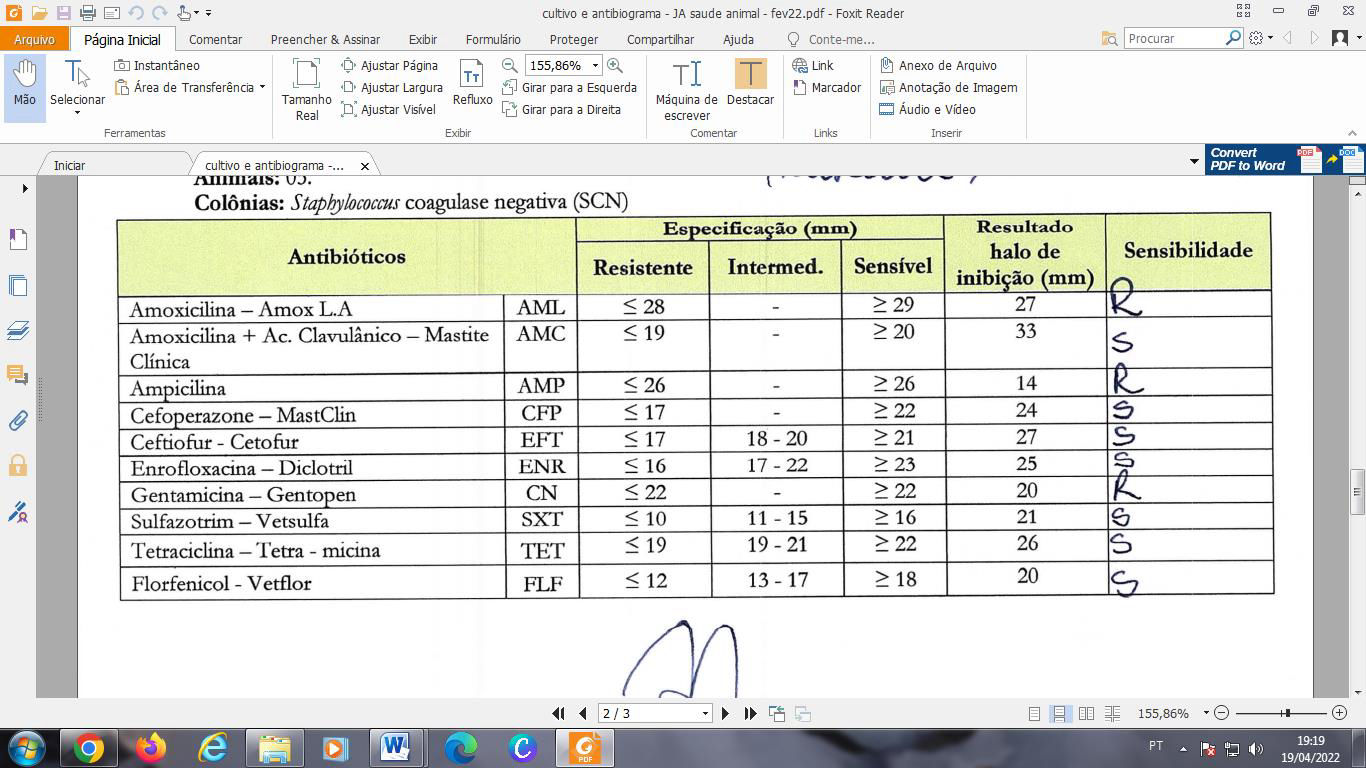Go to first page button
The width and height of the screenshot is (1366, 768).
(559, 713)
